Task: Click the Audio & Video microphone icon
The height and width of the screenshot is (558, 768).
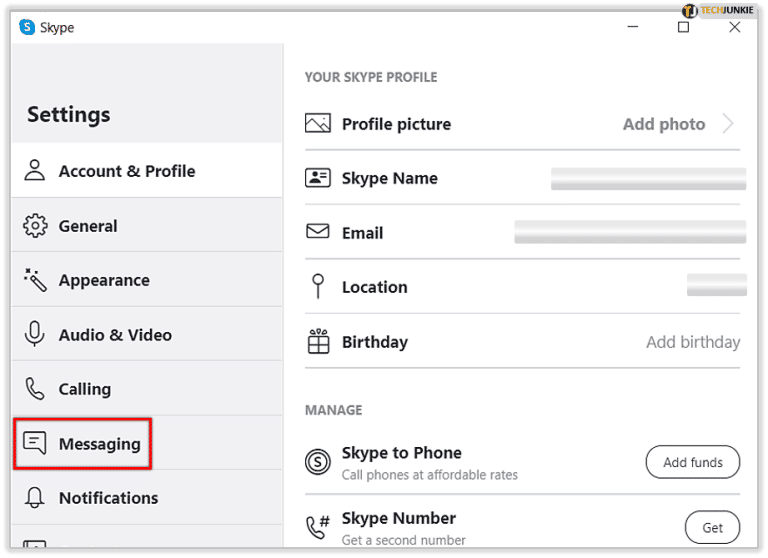Action: 34,334
